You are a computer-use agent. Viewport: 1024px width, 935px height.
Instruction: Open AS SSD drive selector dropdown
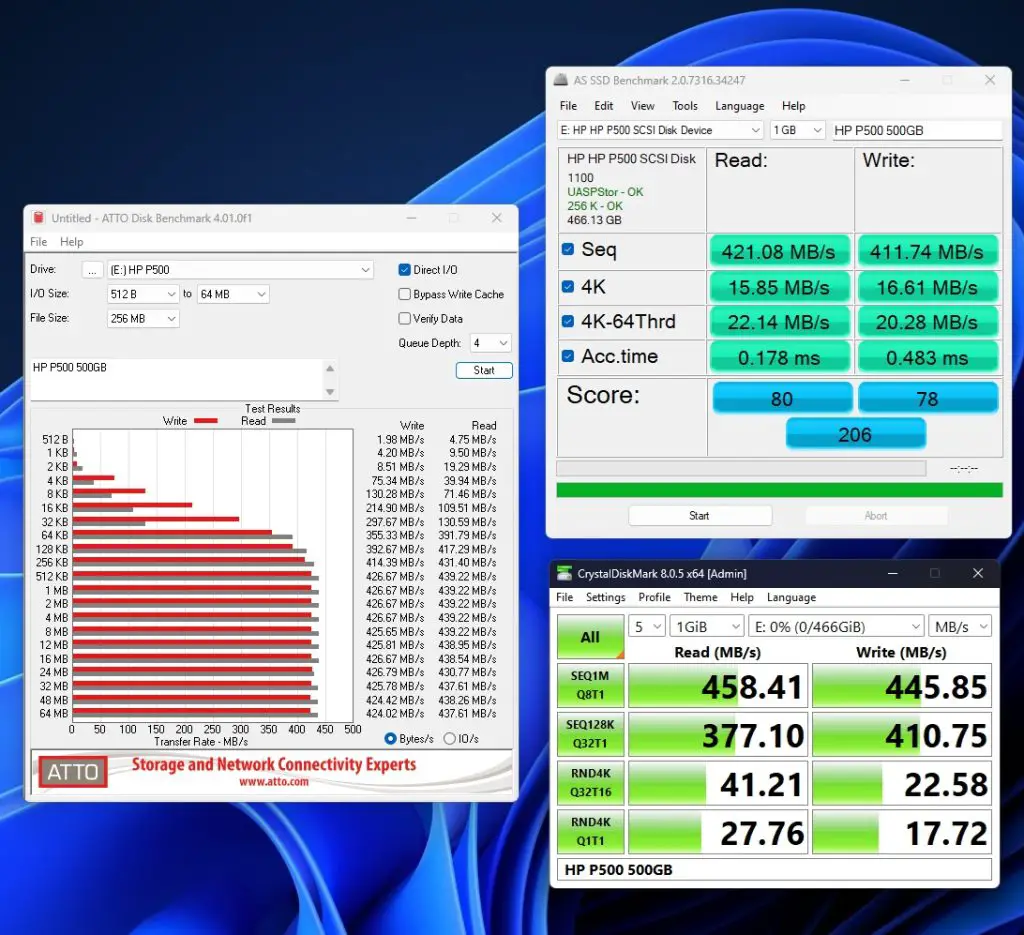pyautogui.click(x=660, y=130)
